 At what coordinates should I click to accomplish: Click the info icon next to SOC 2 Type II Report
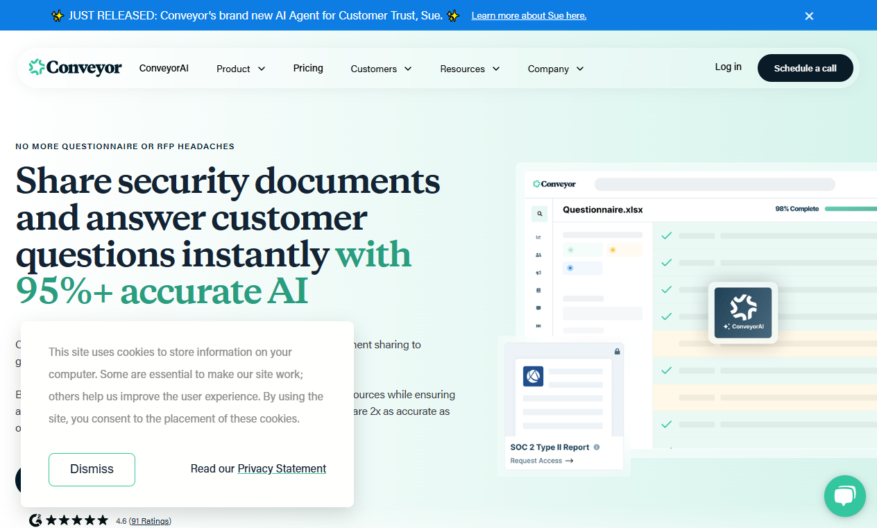[x=596, y=447]
